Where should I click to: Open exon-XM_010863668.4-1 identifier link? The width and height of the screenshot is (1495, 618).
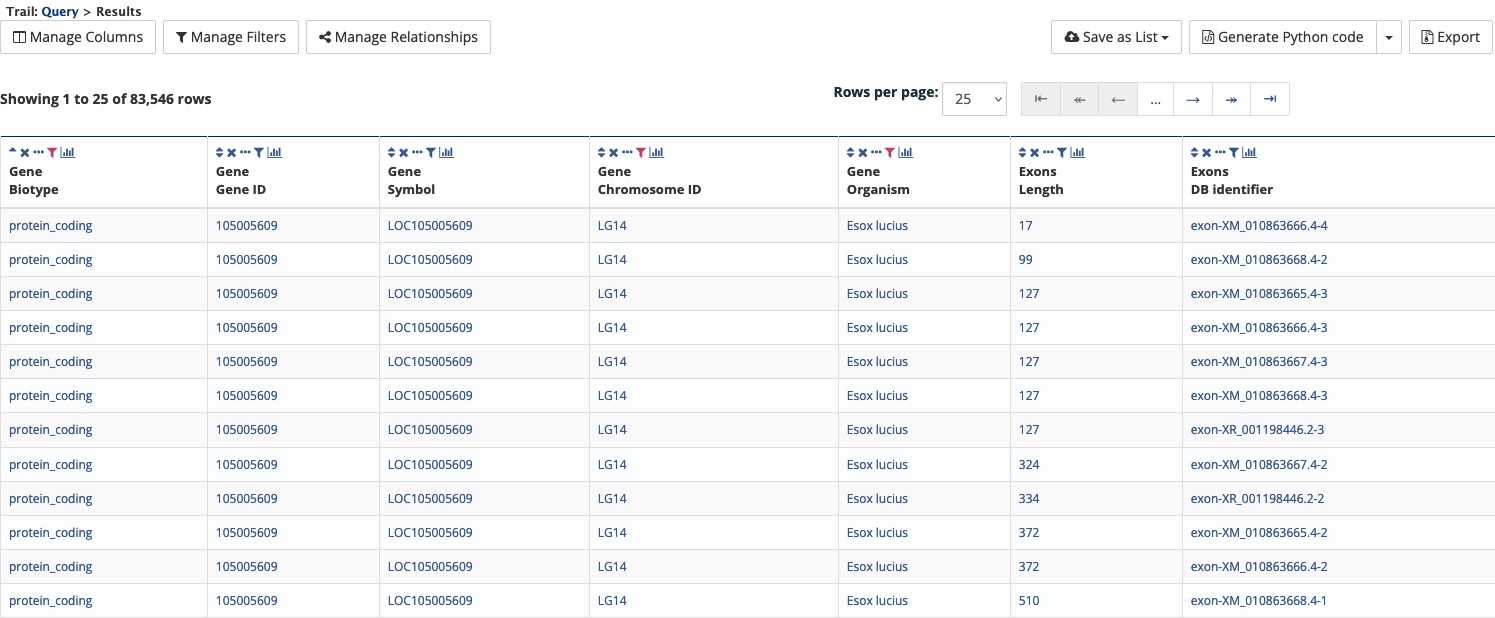(1259, 600)
